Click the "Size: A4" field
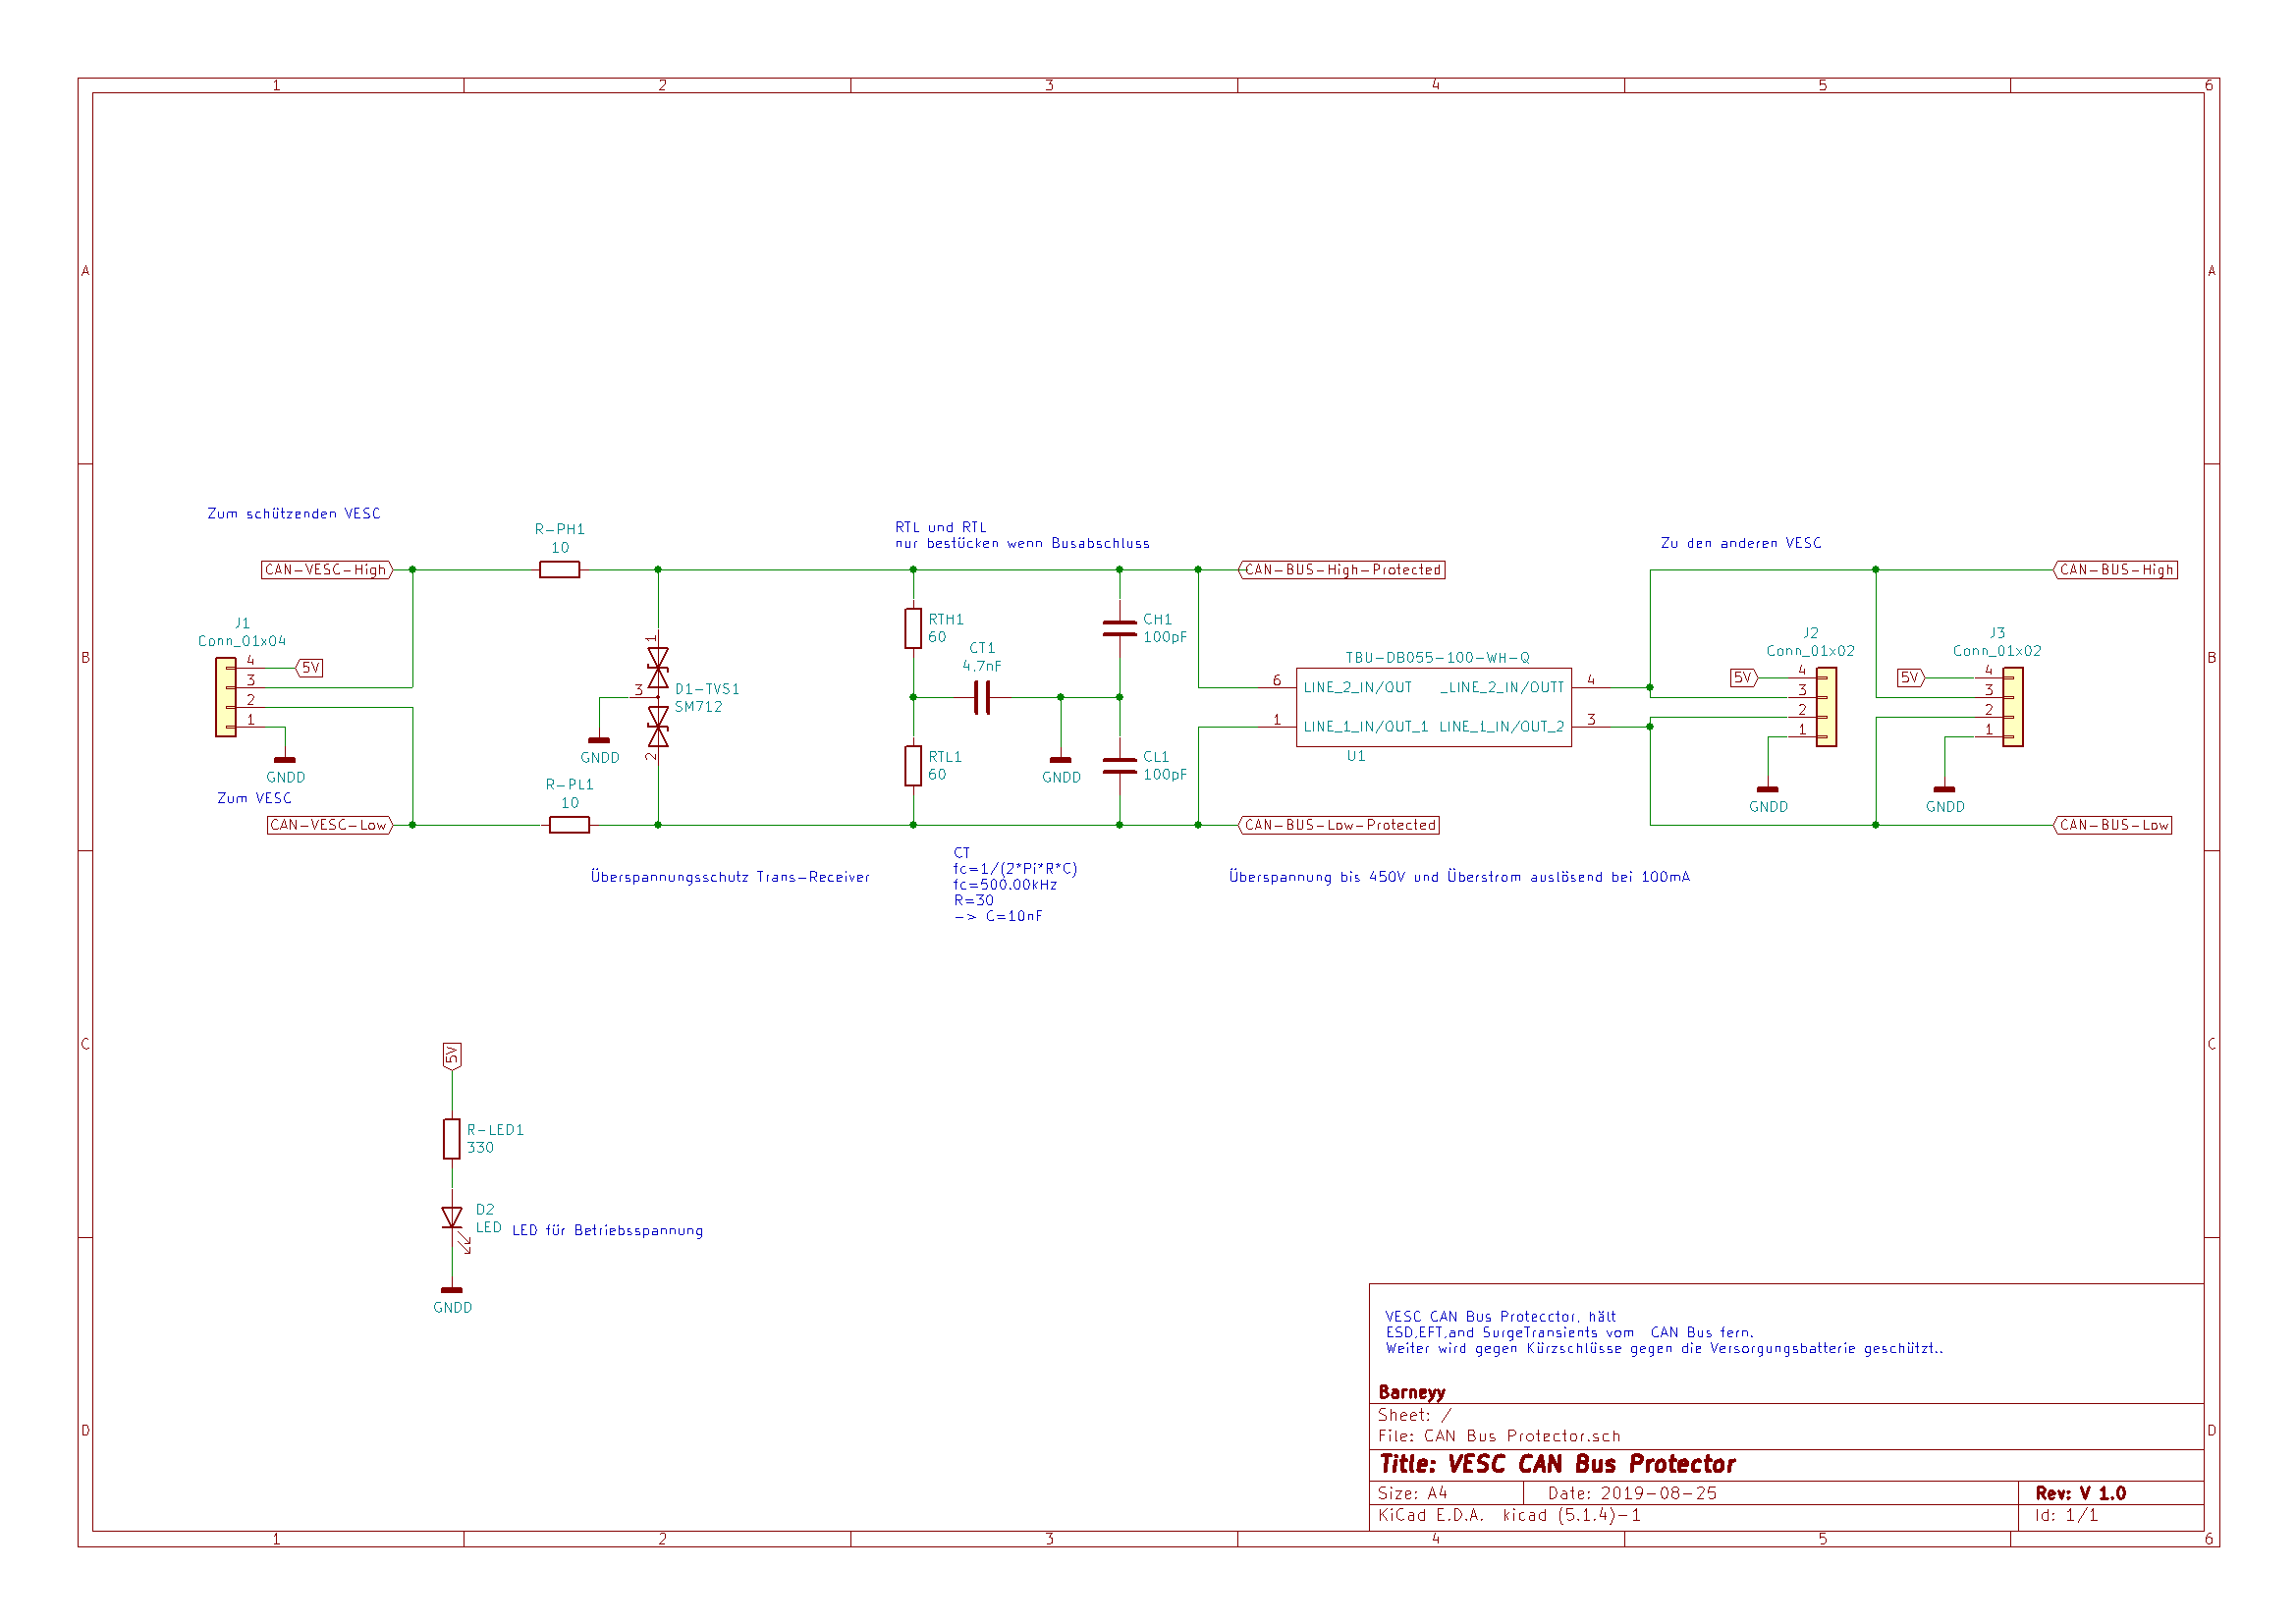The image size is (2296, 1623). tap(1412, 1493)
